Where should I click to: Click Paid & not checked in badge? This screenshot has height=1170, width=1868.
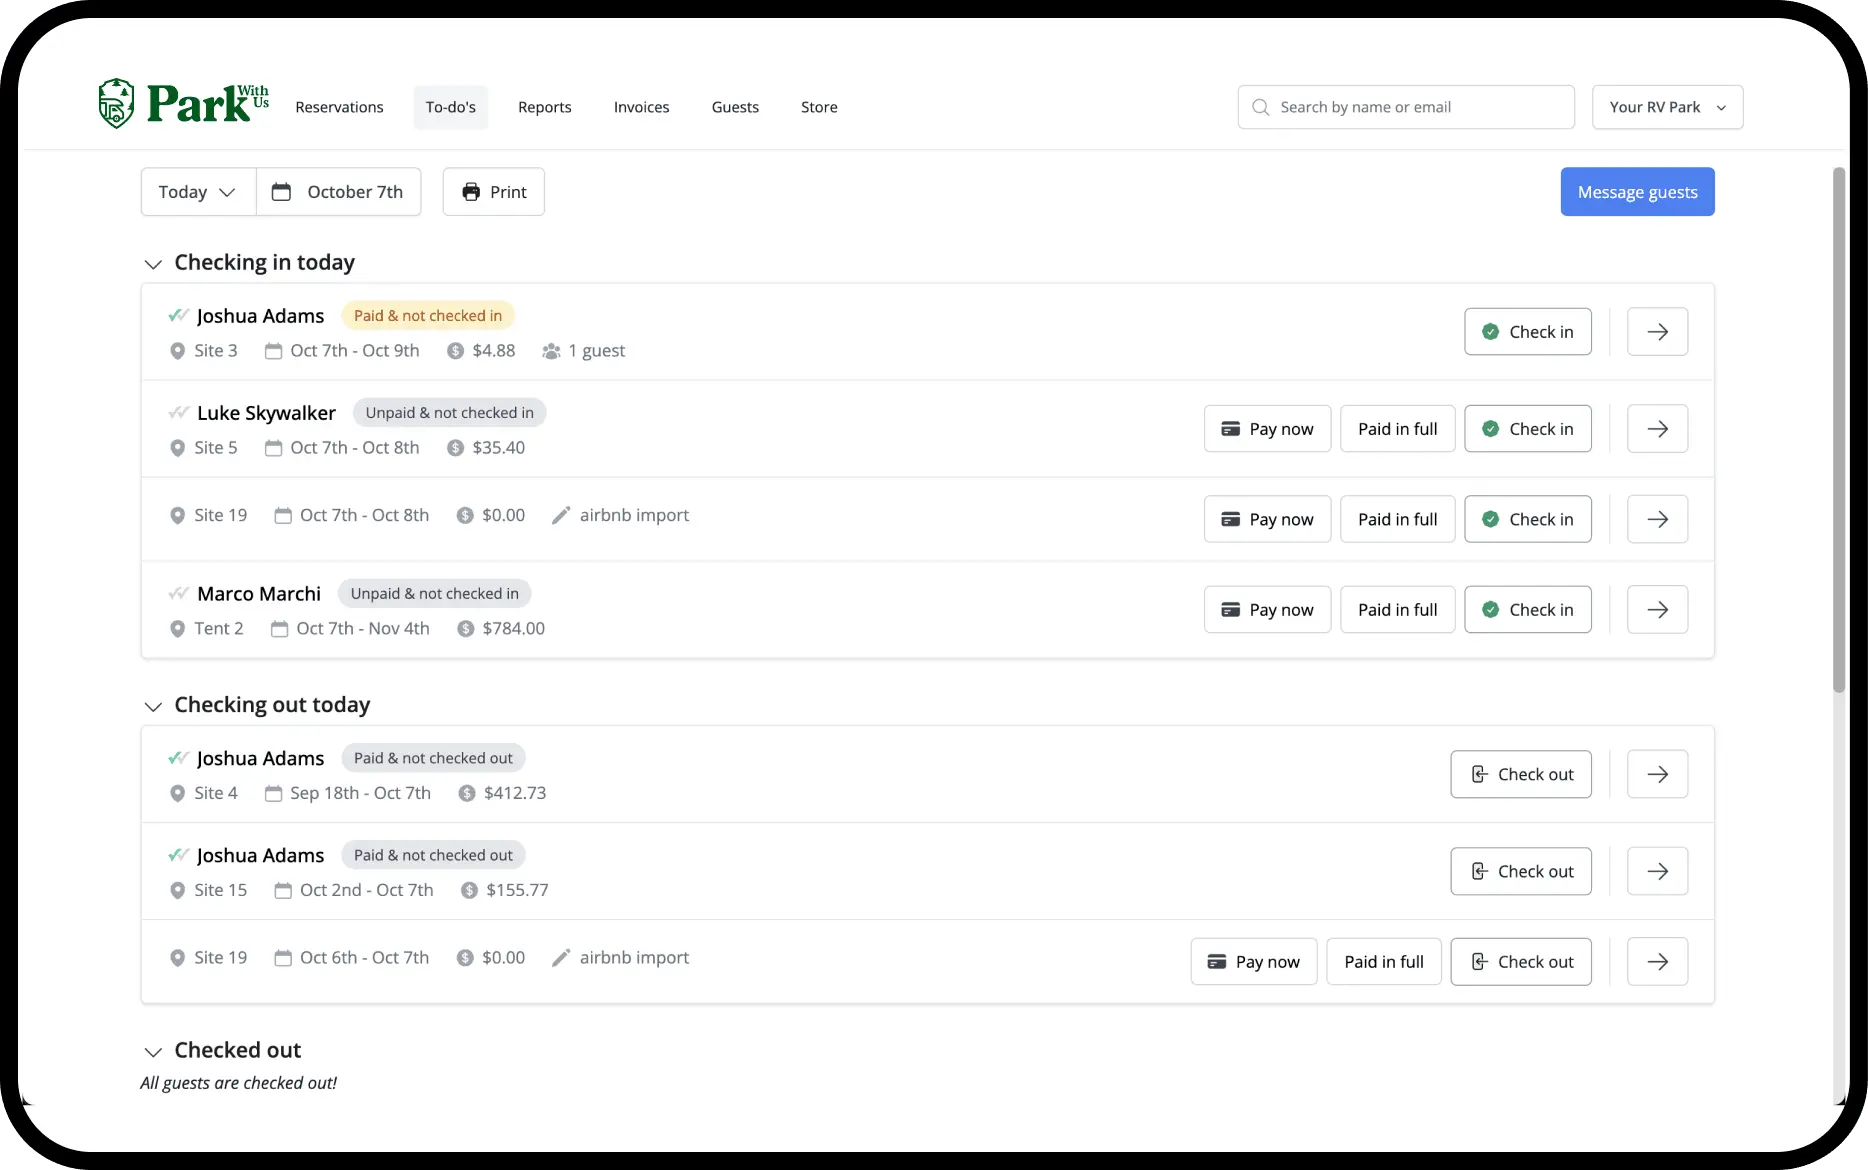(x=428, y=316)
